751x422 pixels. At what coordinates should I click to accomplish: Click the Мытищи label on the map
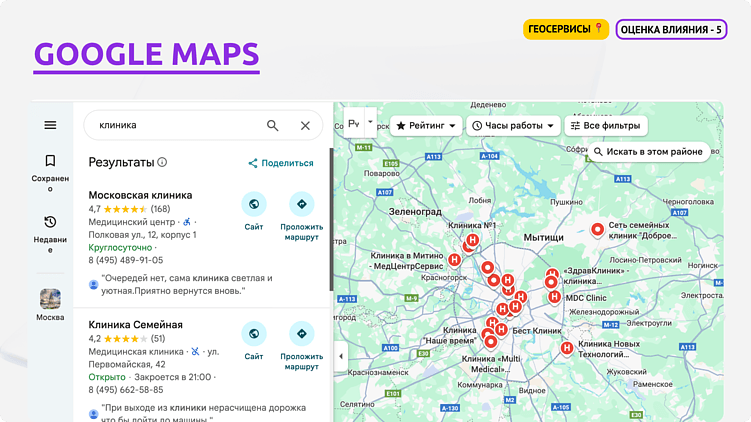tap(544, 238)
